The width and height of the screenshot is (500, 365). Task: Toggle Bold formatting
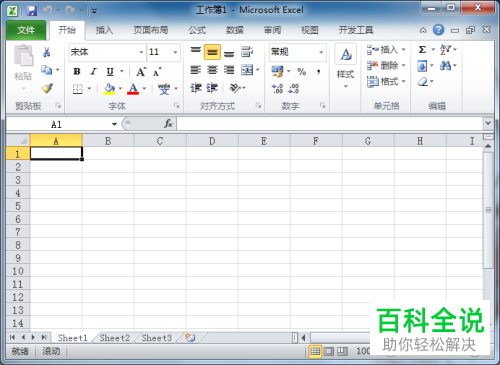point(77,71)
